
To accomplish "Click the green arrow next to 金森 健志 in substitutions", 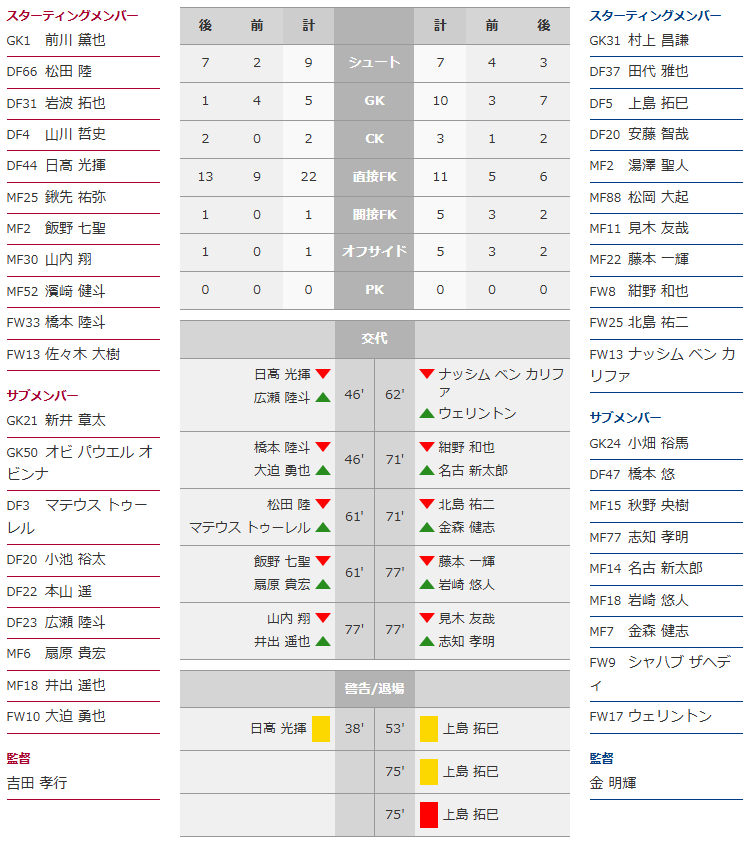I will click(427, 527).
